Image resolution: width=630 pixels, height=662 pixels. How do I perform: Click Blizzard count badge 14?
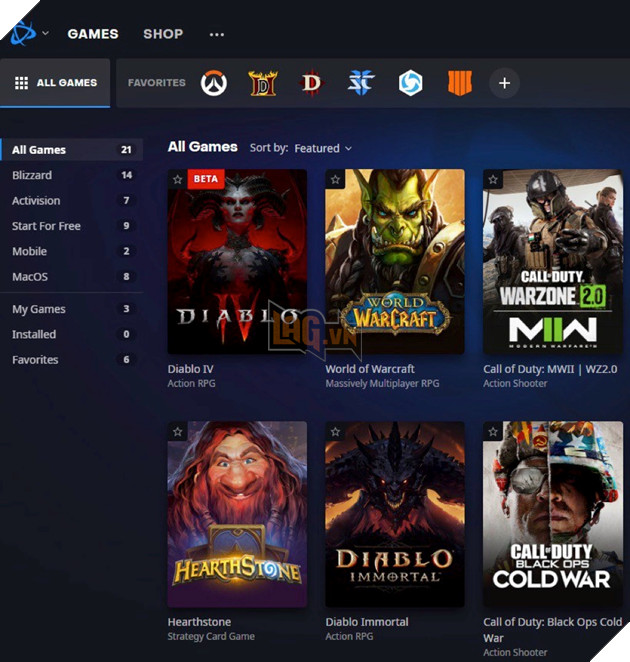tap(126, 175)
